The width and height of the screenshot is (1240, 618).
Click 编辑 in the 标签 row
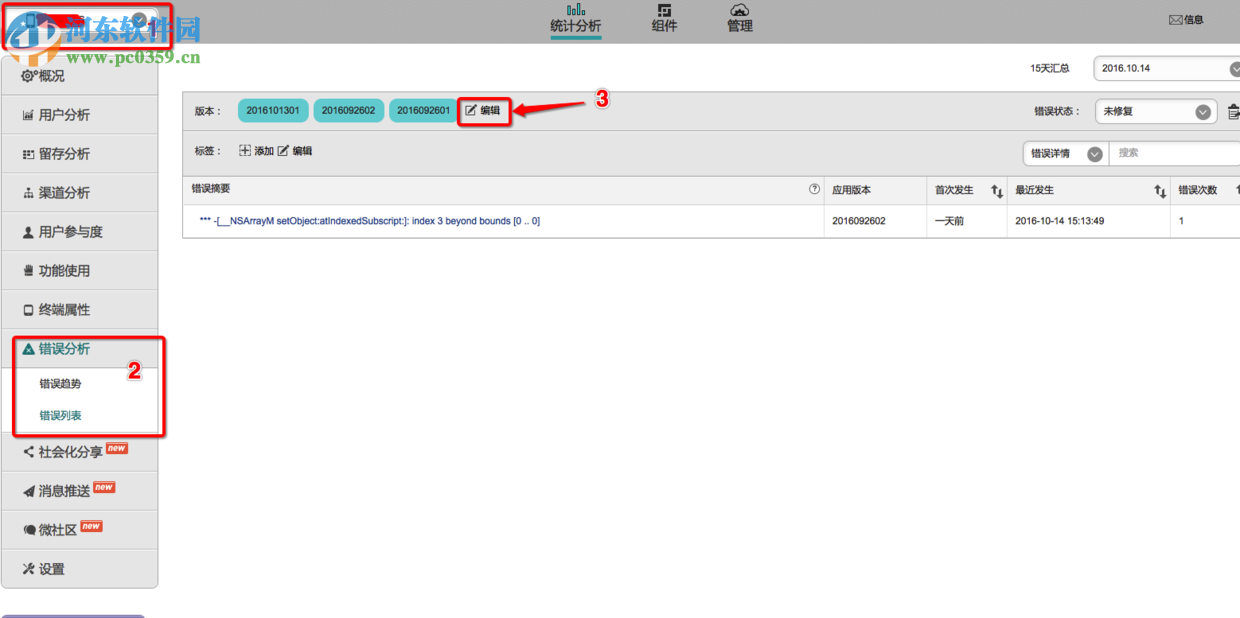tap(295, 151)
